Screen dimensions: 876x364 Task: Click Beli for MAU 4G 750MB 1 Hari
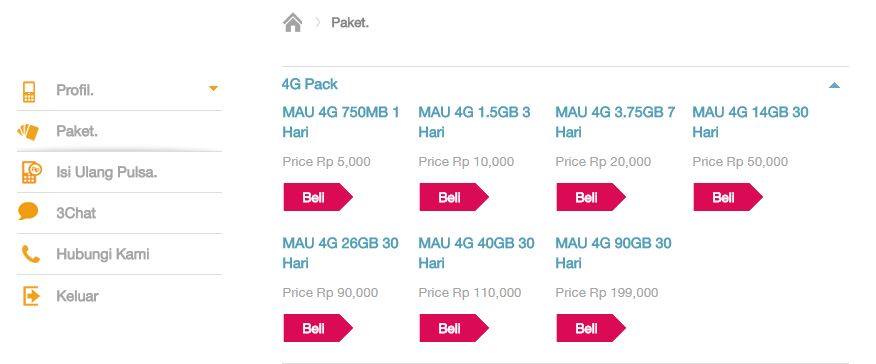pyautogui.click(x=318, y=197)
